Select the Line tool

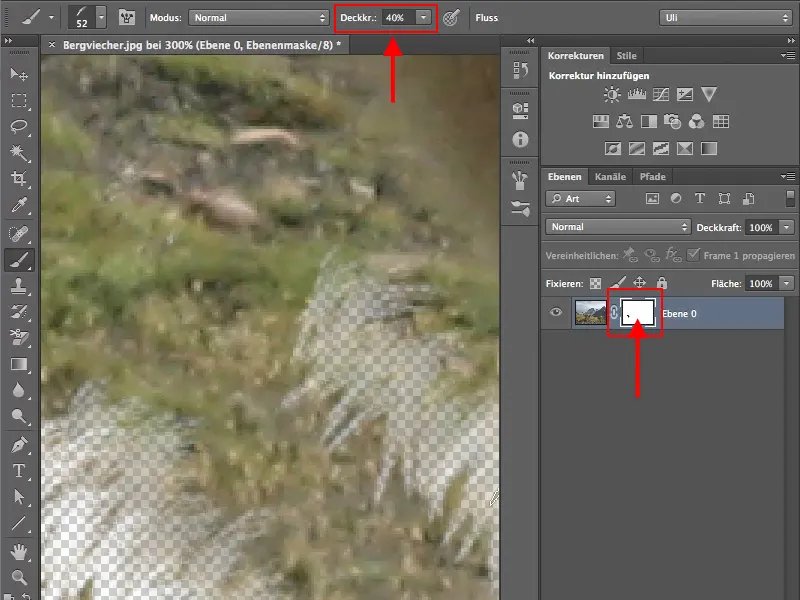[19, 523]
